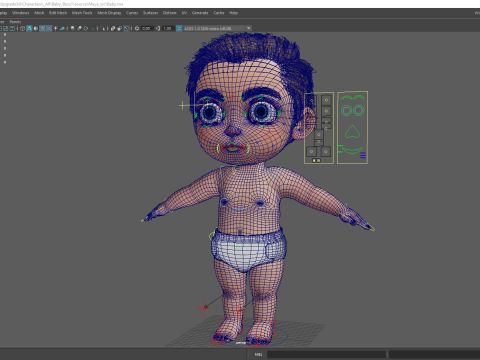Toggle the View Transform icon
Image resolution: width=480 pixels, height=360 pixels.
pyautogui.click(x=179, y=28)
